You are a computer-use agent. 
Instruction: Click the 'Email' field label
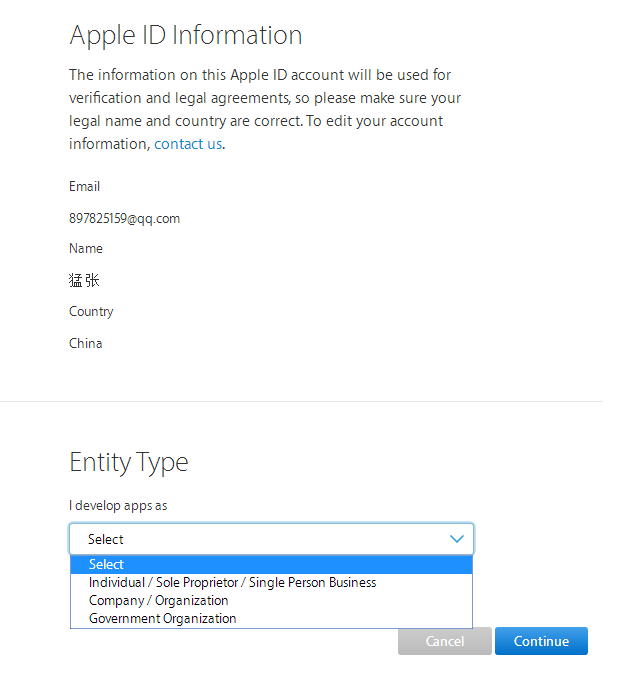(x=85, y=186)
